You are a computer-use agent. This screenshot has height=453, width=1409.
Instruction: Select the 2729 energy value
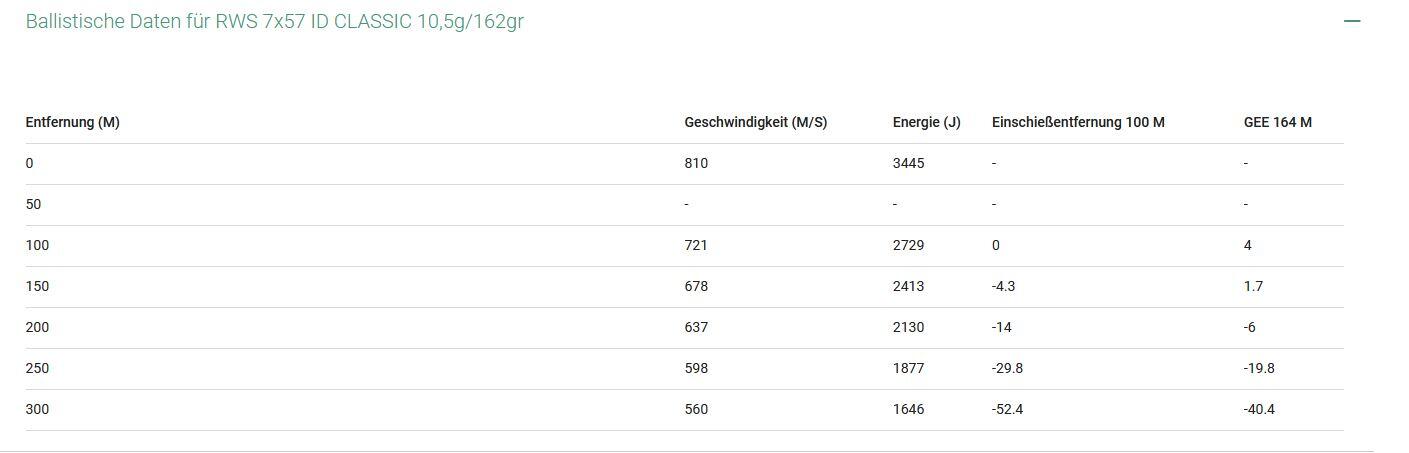pos(908,245)
